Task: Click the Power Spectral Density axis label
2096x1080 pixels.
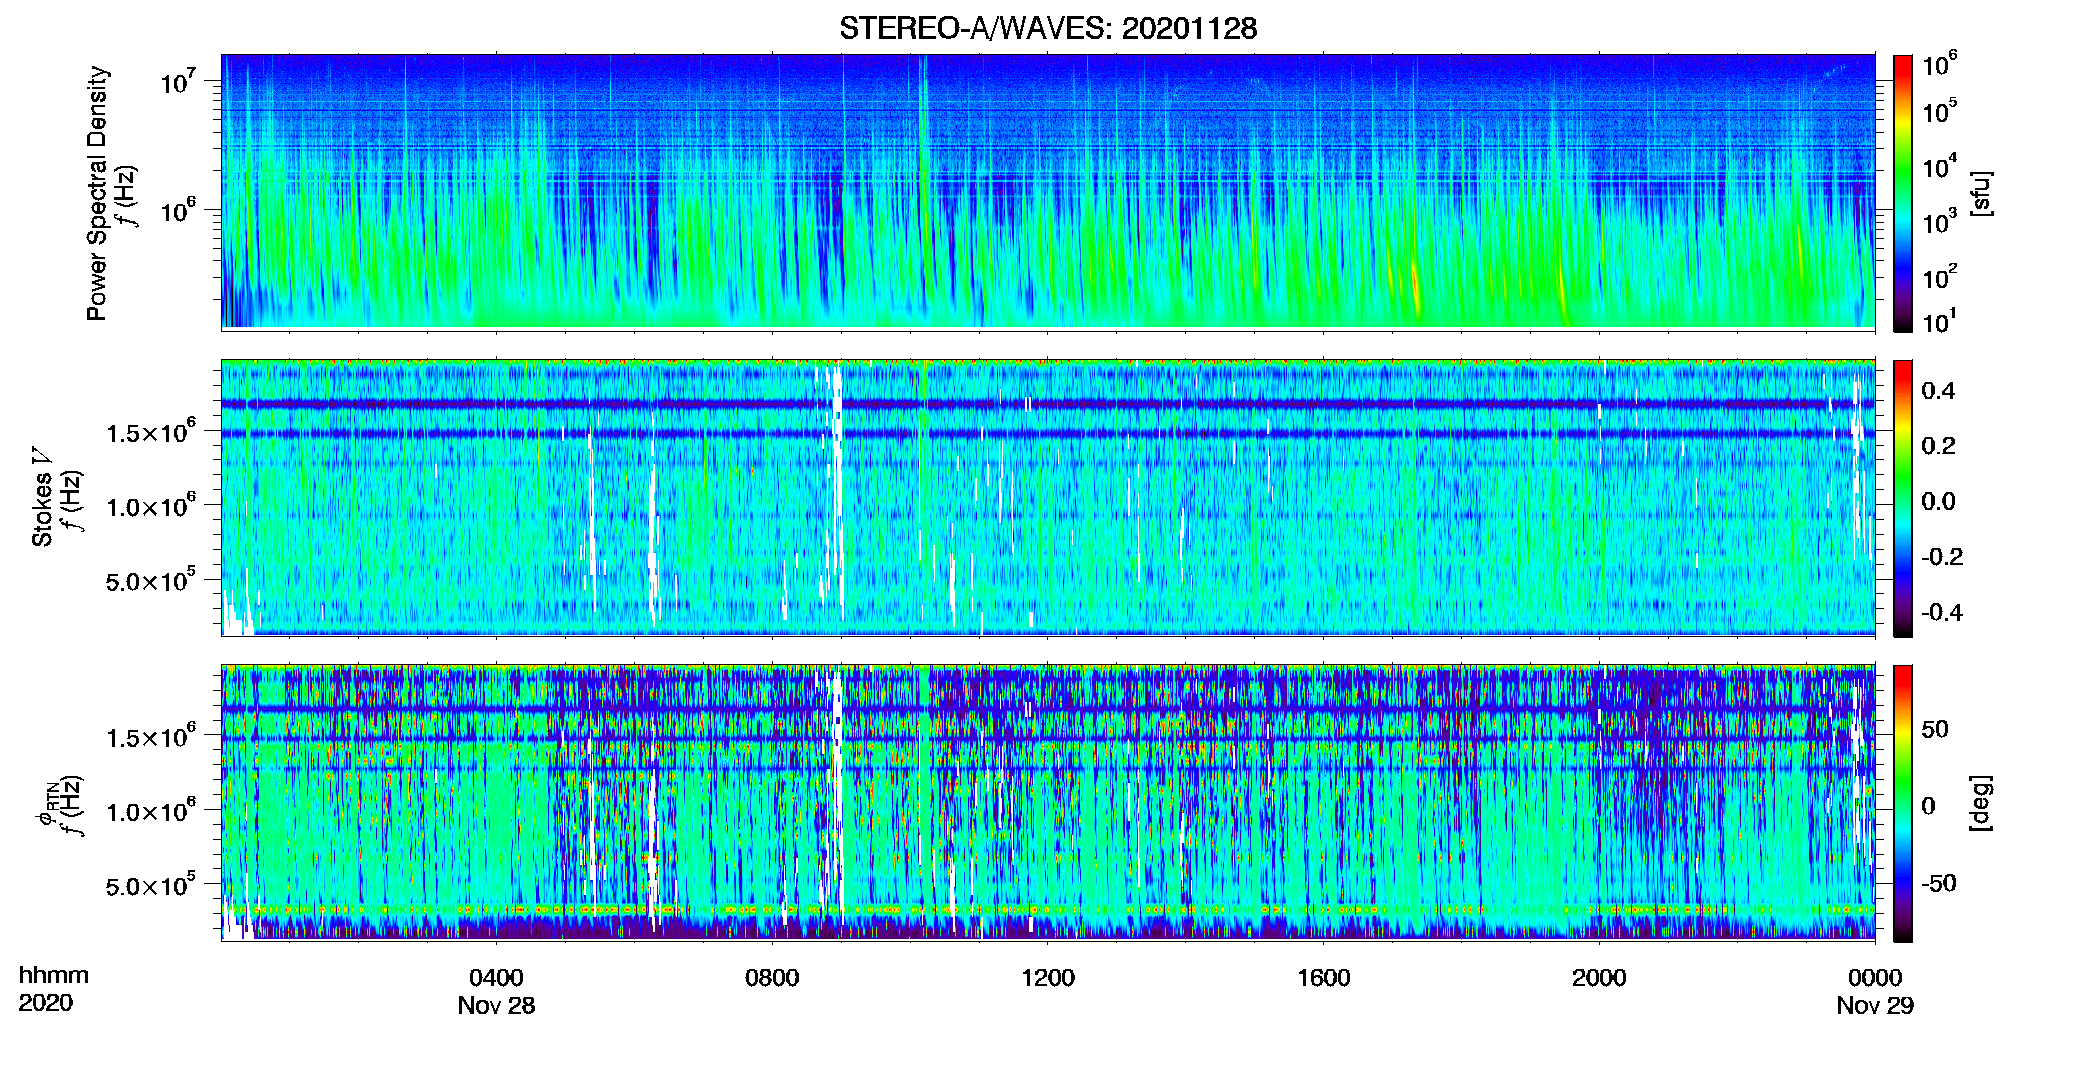Action: click(x=97, y=193)
